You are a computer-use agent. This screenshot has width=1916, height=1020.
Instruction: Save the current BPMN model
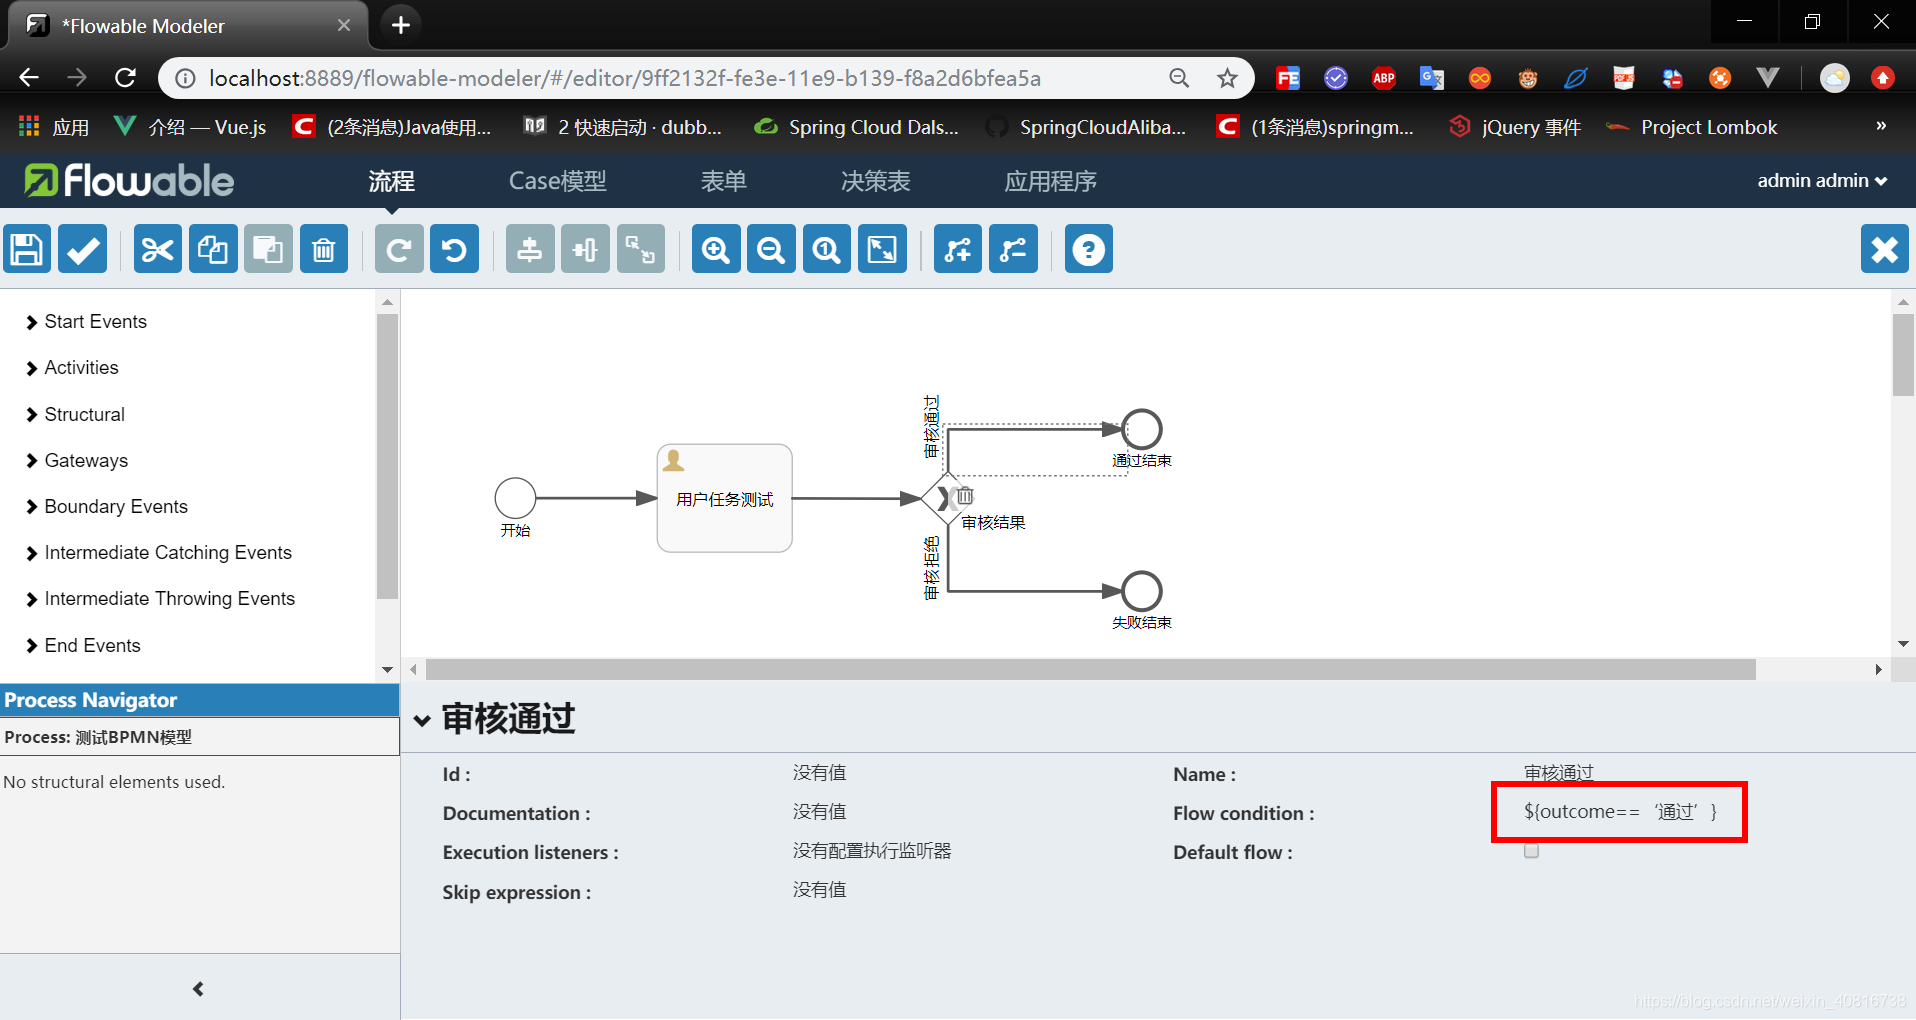point(27,248)
